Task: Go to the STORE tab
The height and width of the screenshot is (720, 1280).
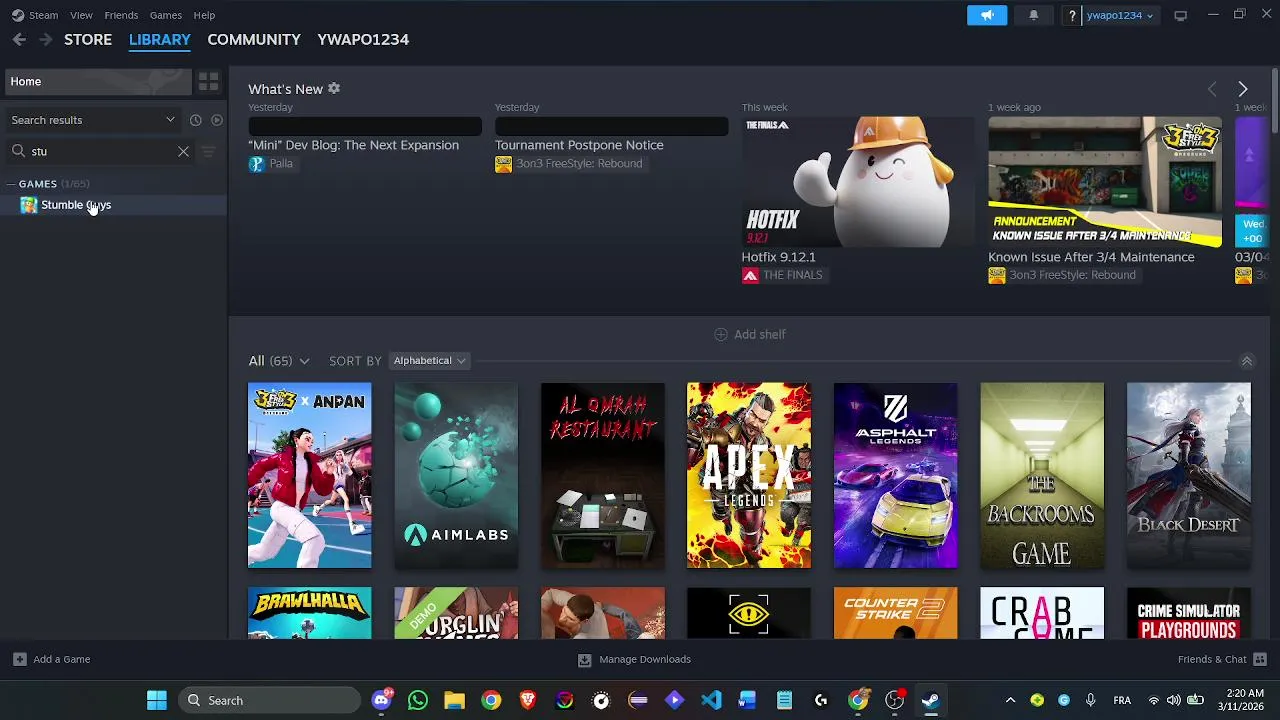Action: point(88,39)
